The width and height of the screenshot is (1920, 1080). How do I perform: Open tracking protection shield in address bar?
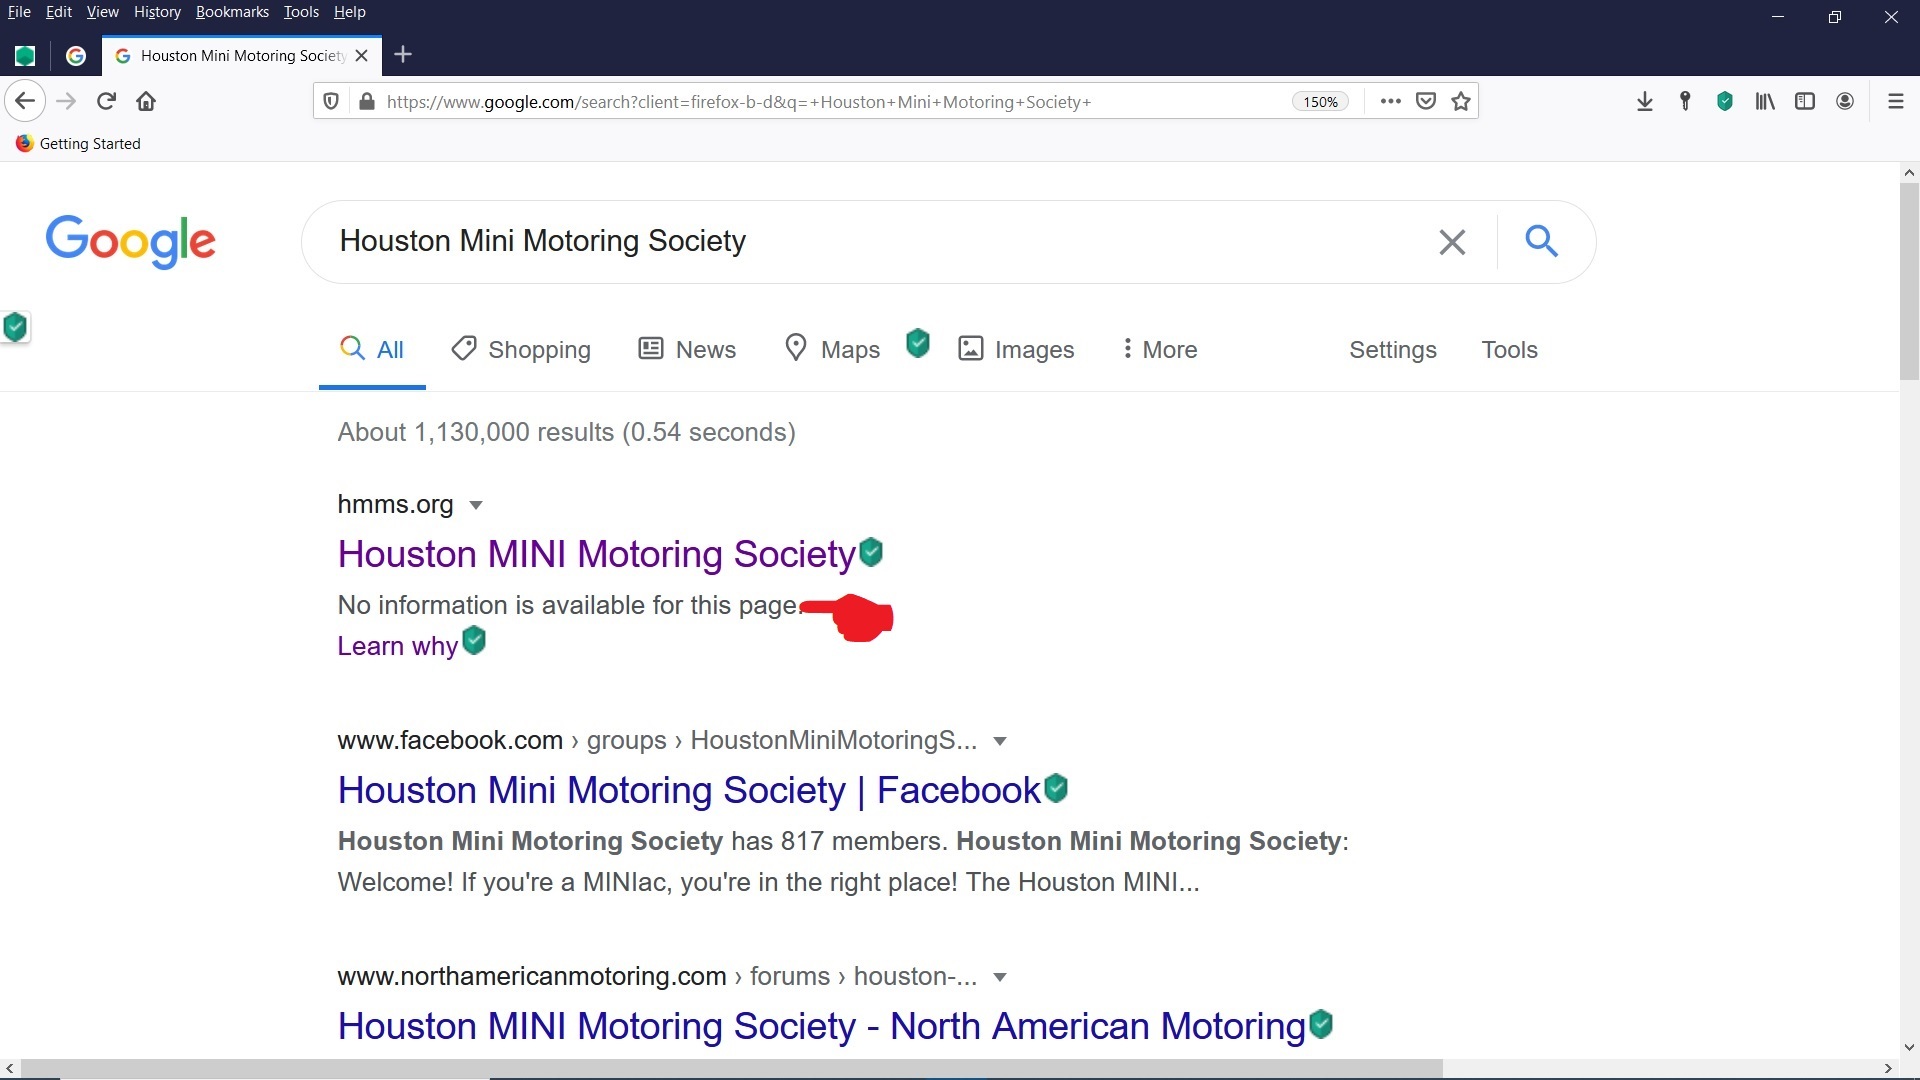pyautogui.click(x=331, y=101)
